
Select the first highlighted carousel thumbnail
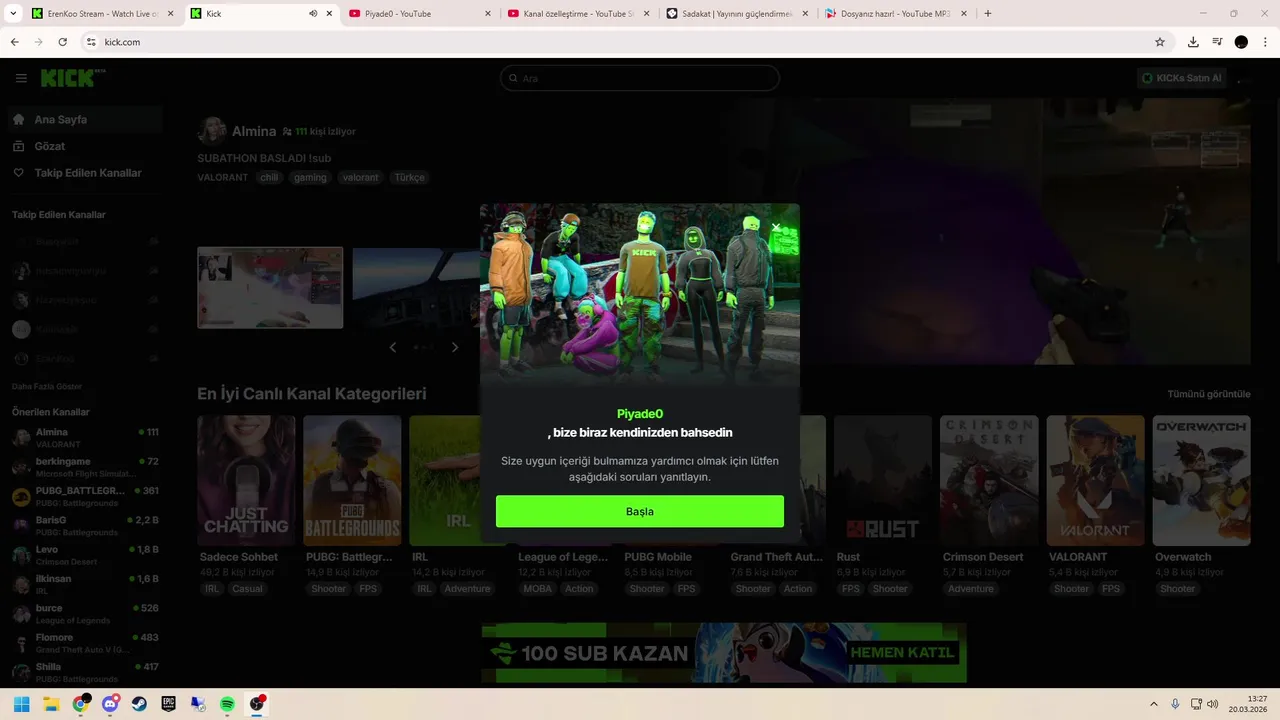(270, 288)
